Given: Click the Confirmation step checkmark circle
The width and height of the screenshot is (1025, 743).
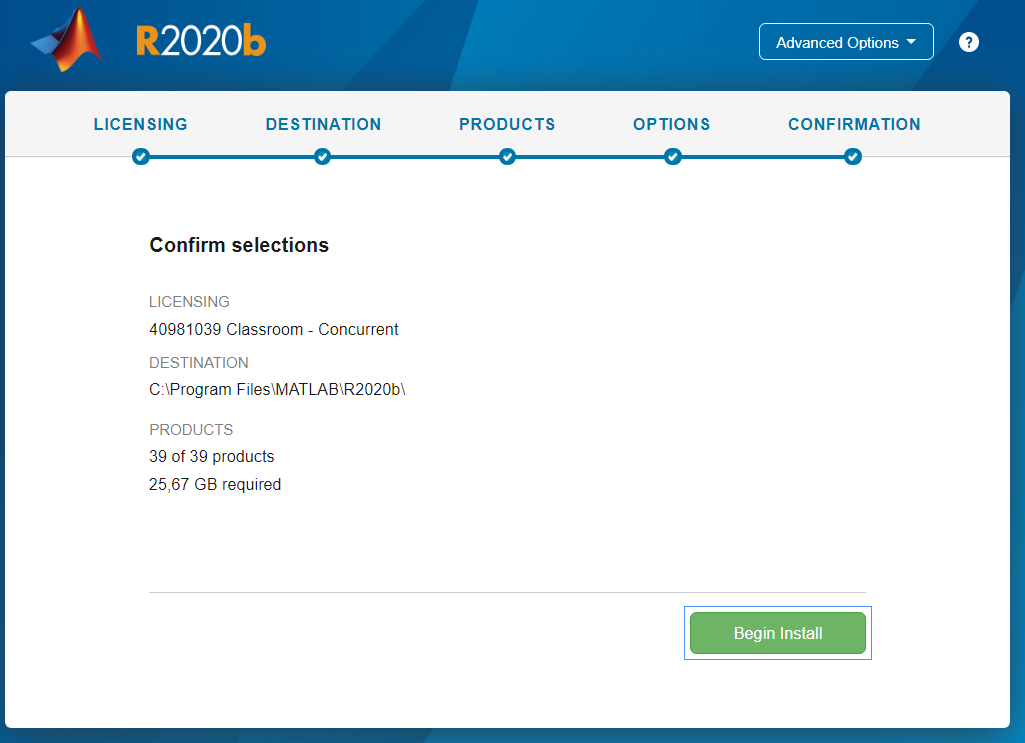Looking at the screenshot, I should click(852, 157).
